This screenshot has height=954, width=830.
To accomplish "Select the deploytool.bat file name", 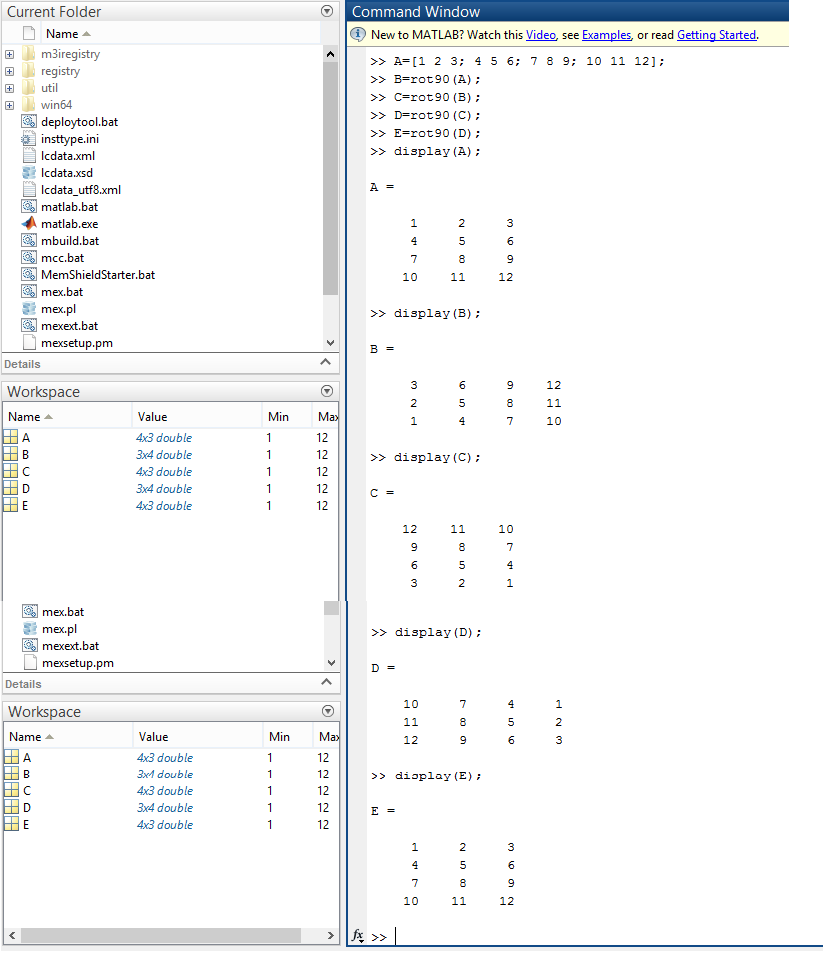I will 80,122.
